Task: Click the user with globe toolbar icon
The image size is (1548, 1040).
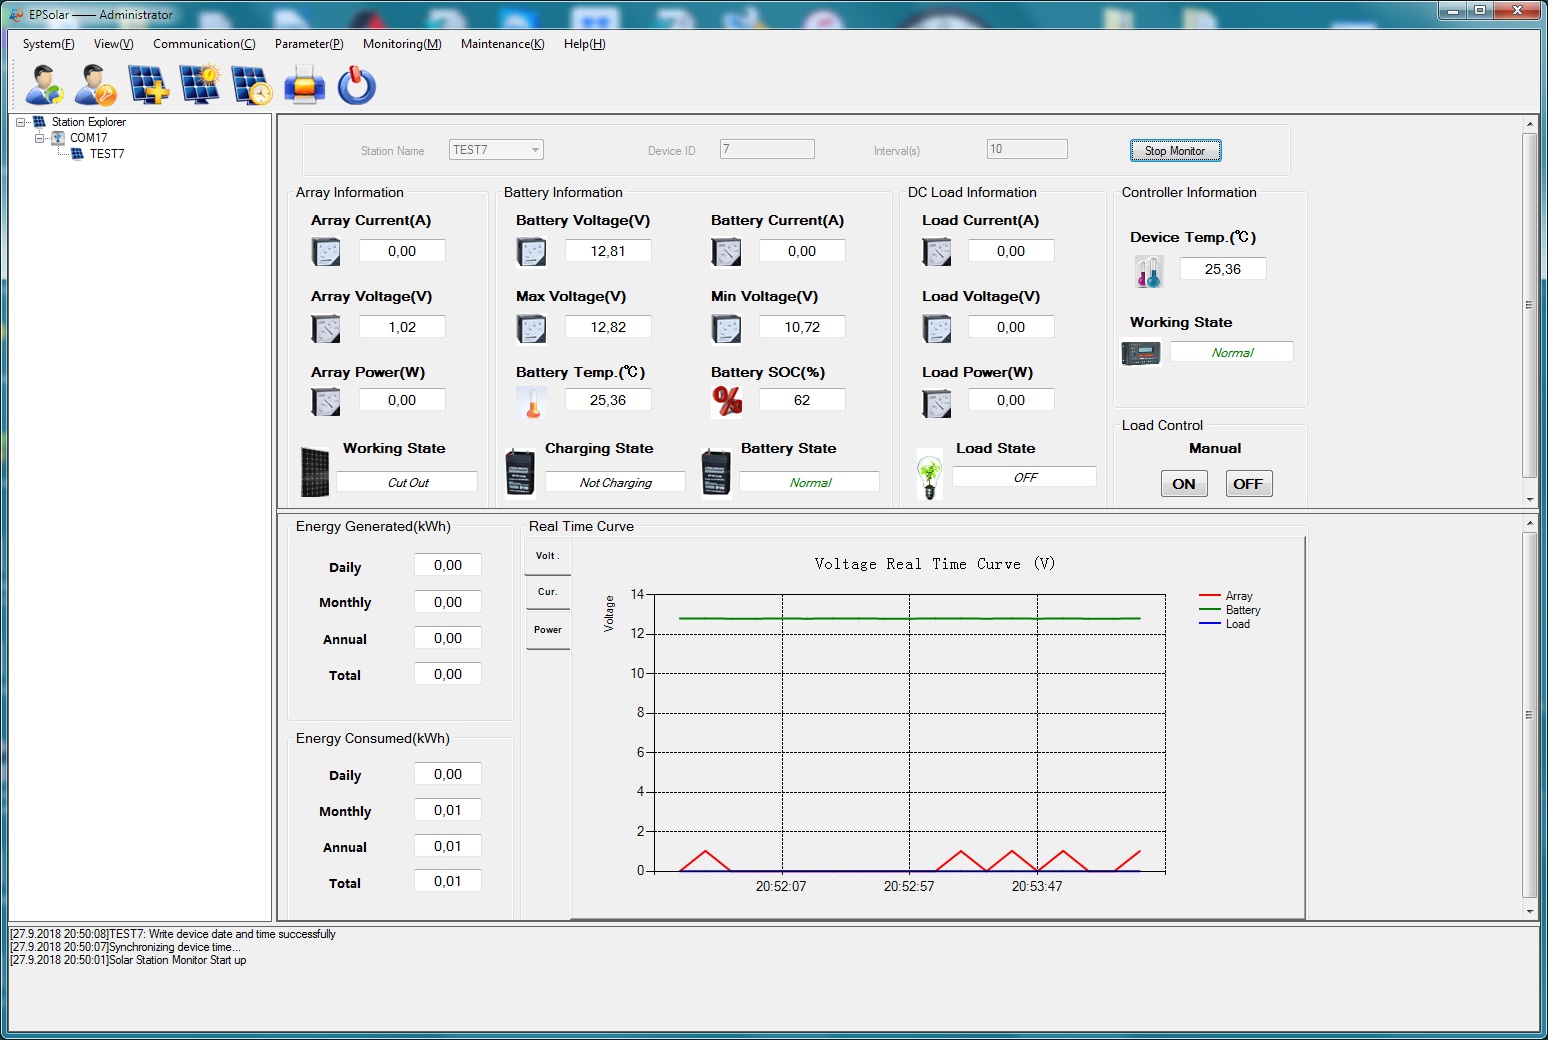Action: (44, 85)
